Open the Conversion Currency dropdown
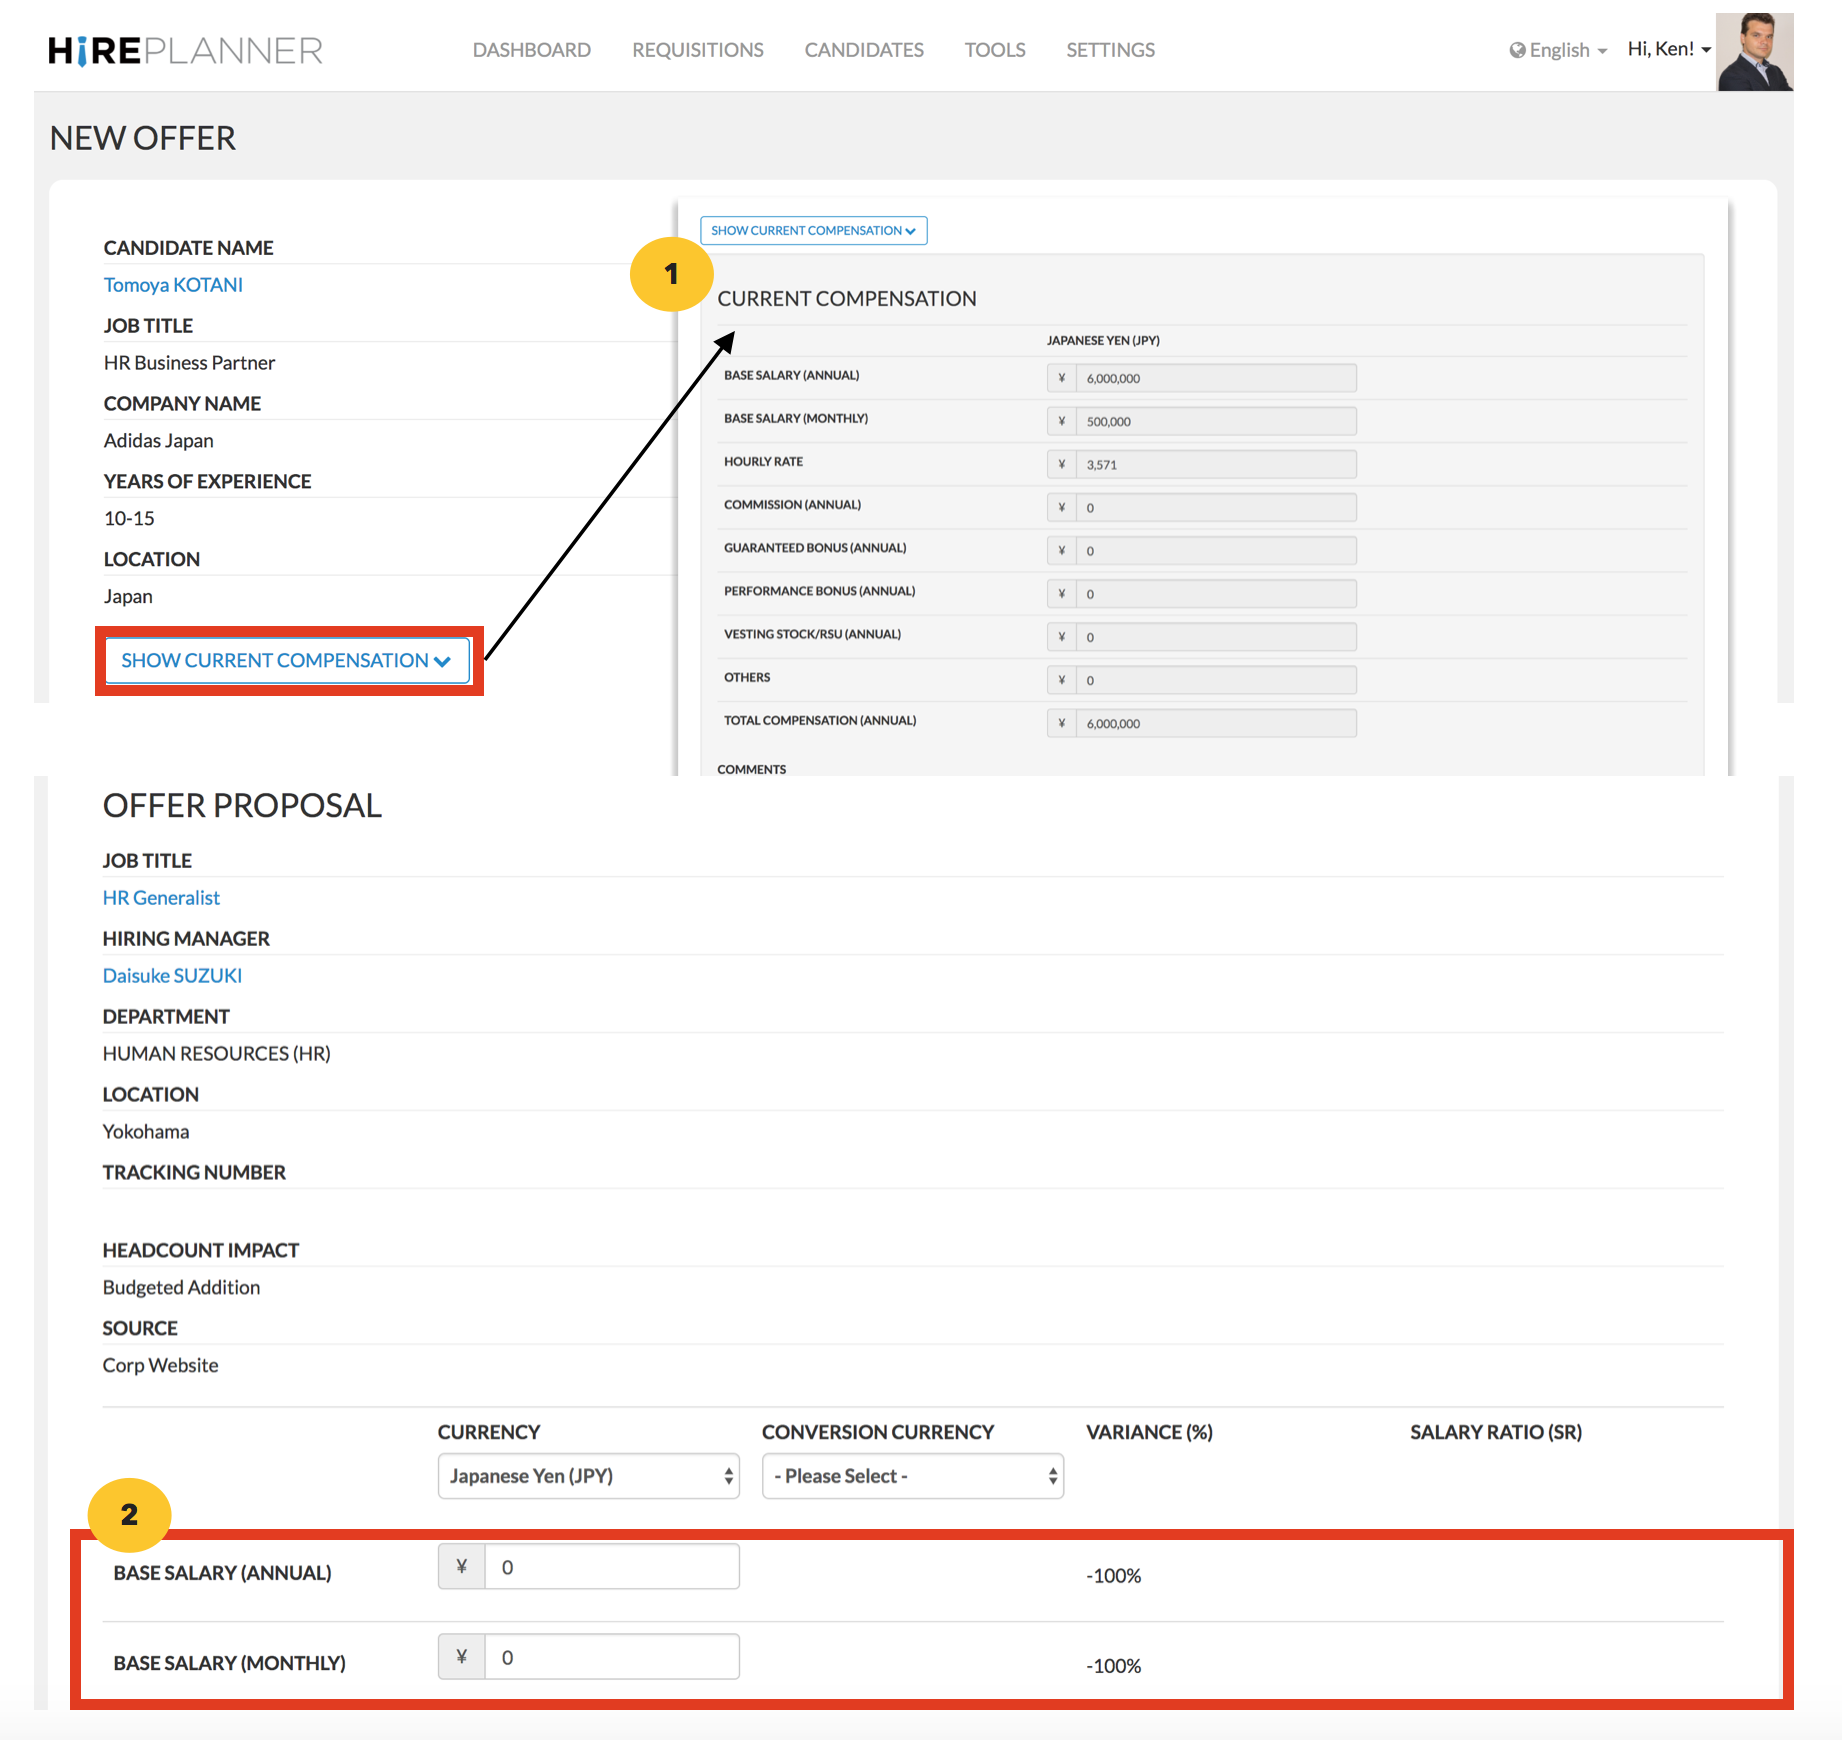This screenshot has width=1842, height=1740. click(x=912, y=1476)
